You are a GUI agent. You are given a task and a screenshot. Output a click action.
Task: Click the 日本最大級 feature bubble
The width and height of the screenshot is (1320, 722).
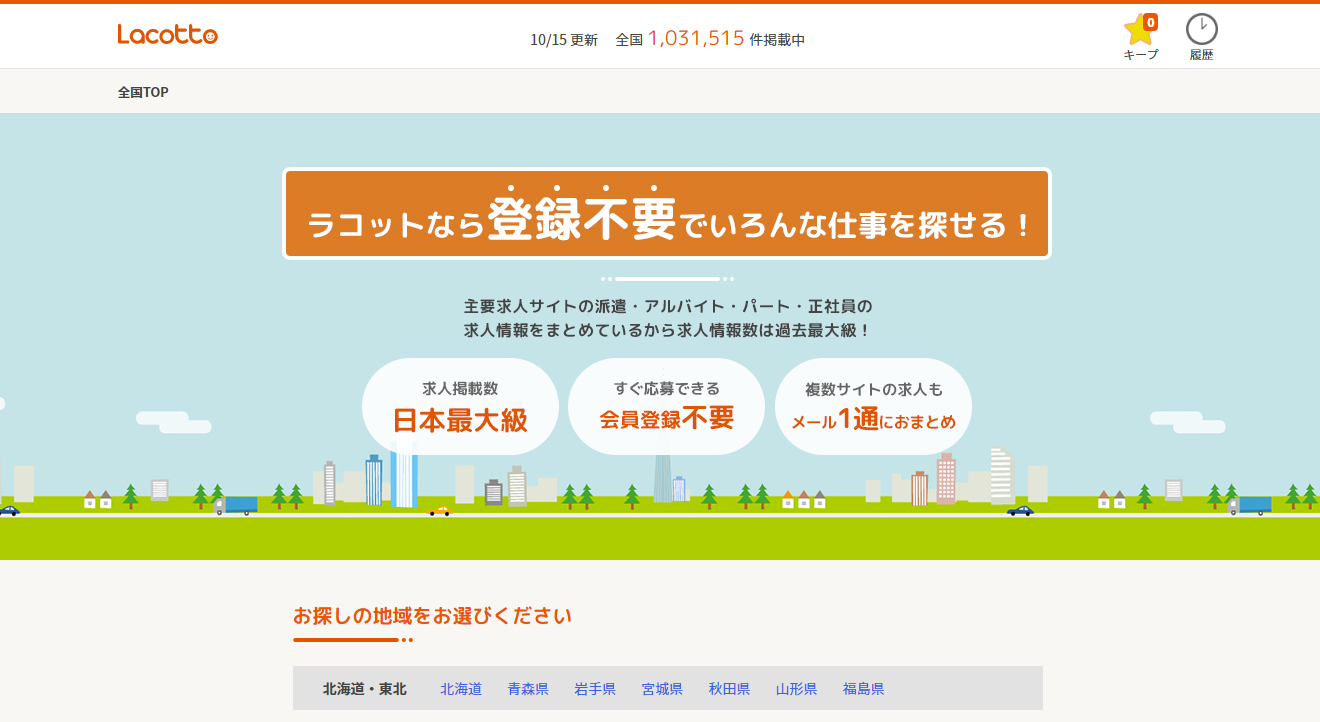point(460,407)
